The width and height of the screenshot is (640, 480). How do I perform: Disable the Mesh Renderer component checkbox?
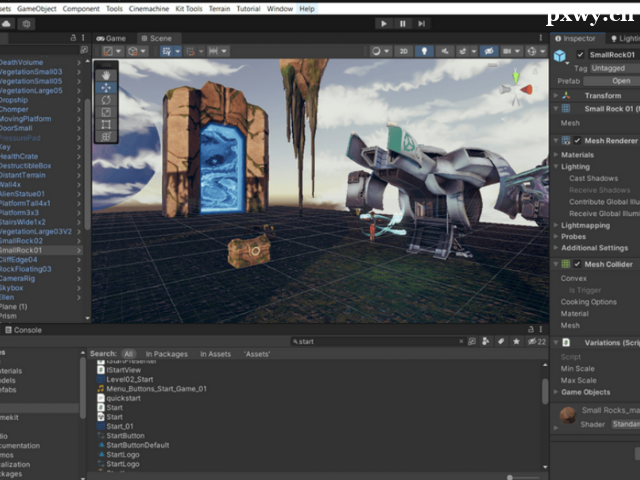(577, 141)
